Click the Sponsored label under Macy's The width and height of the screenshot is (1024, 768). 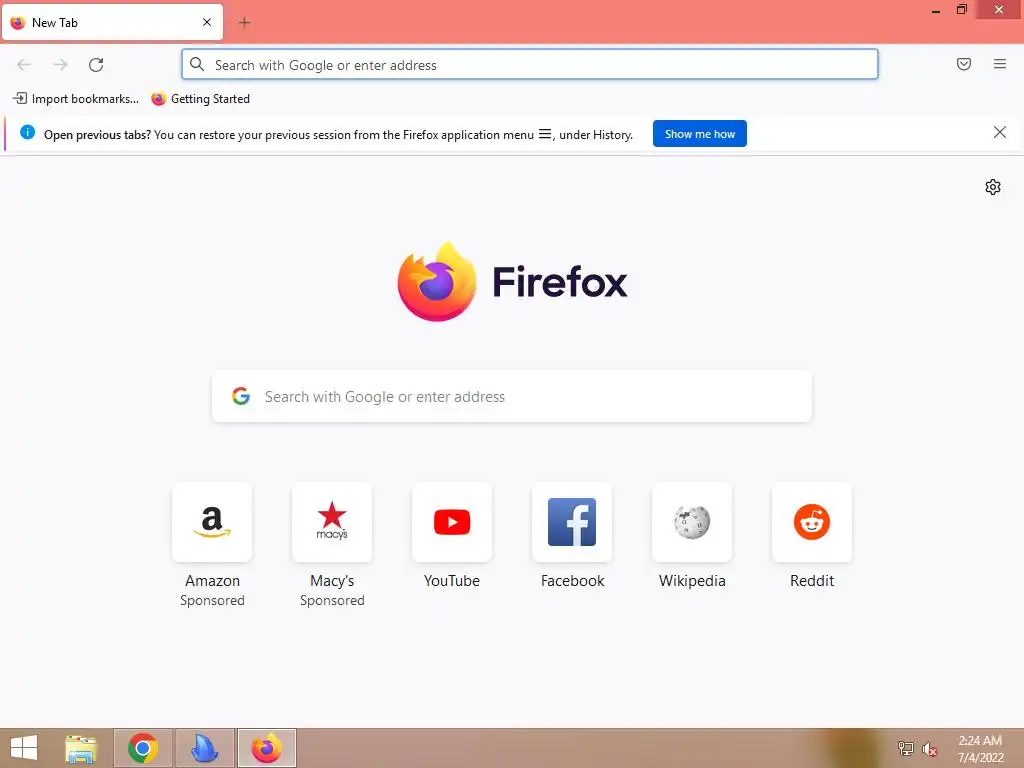332,600
